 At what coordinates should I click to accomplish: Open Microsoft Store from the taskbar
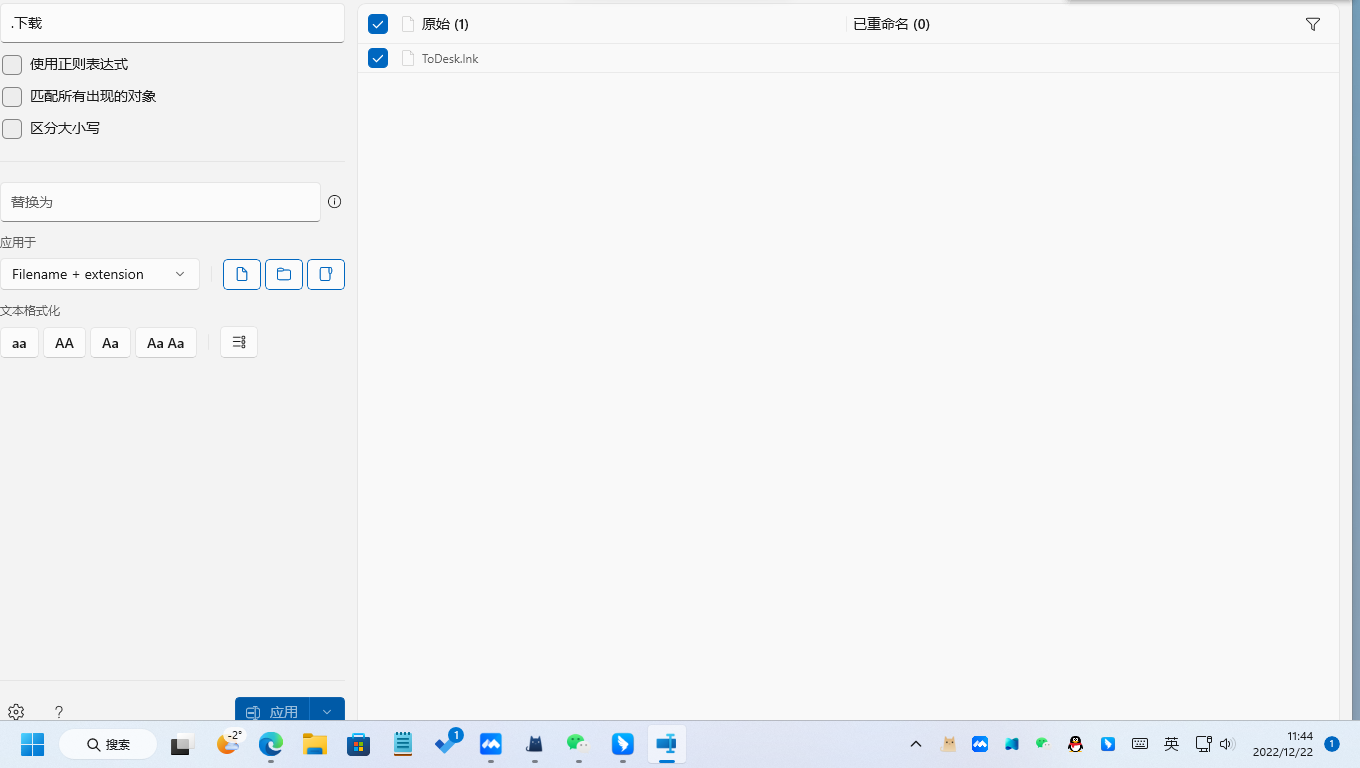[359, 744]
